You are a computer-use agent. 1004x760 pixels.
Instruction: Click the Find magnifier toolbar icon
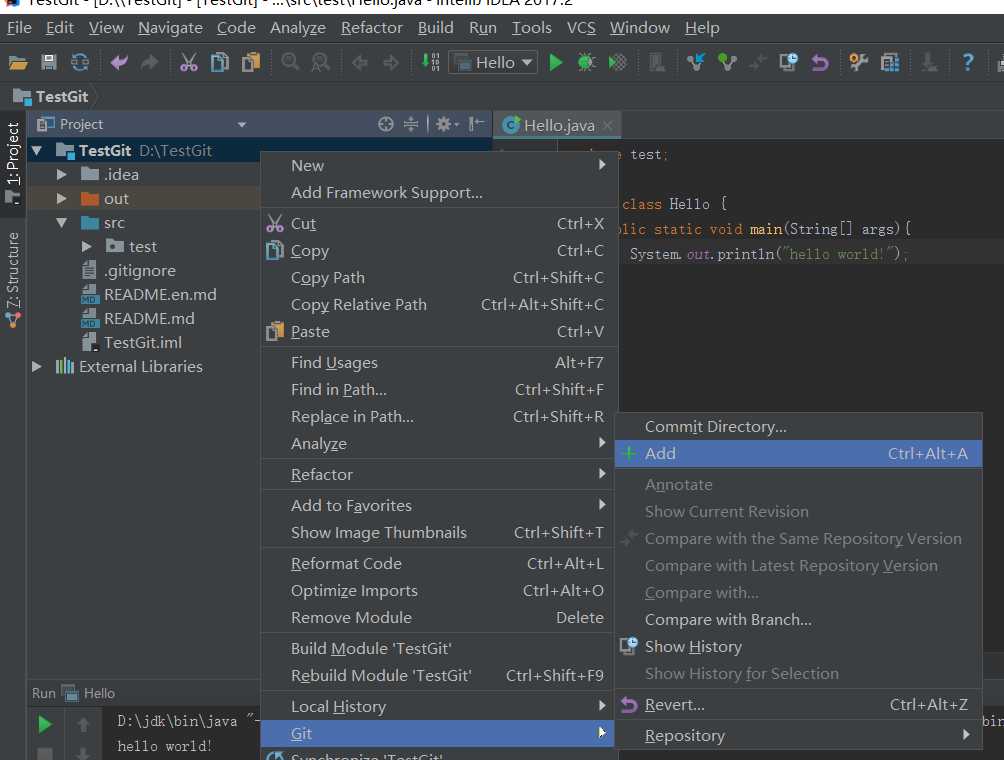(290, 62)
